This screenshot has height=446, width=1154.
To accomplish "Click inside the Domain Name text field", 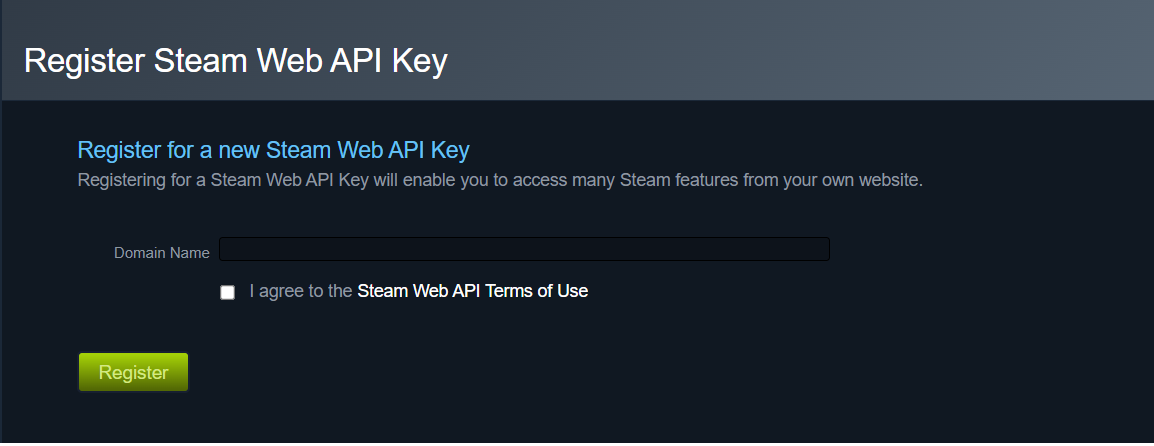I will (524, 249).
